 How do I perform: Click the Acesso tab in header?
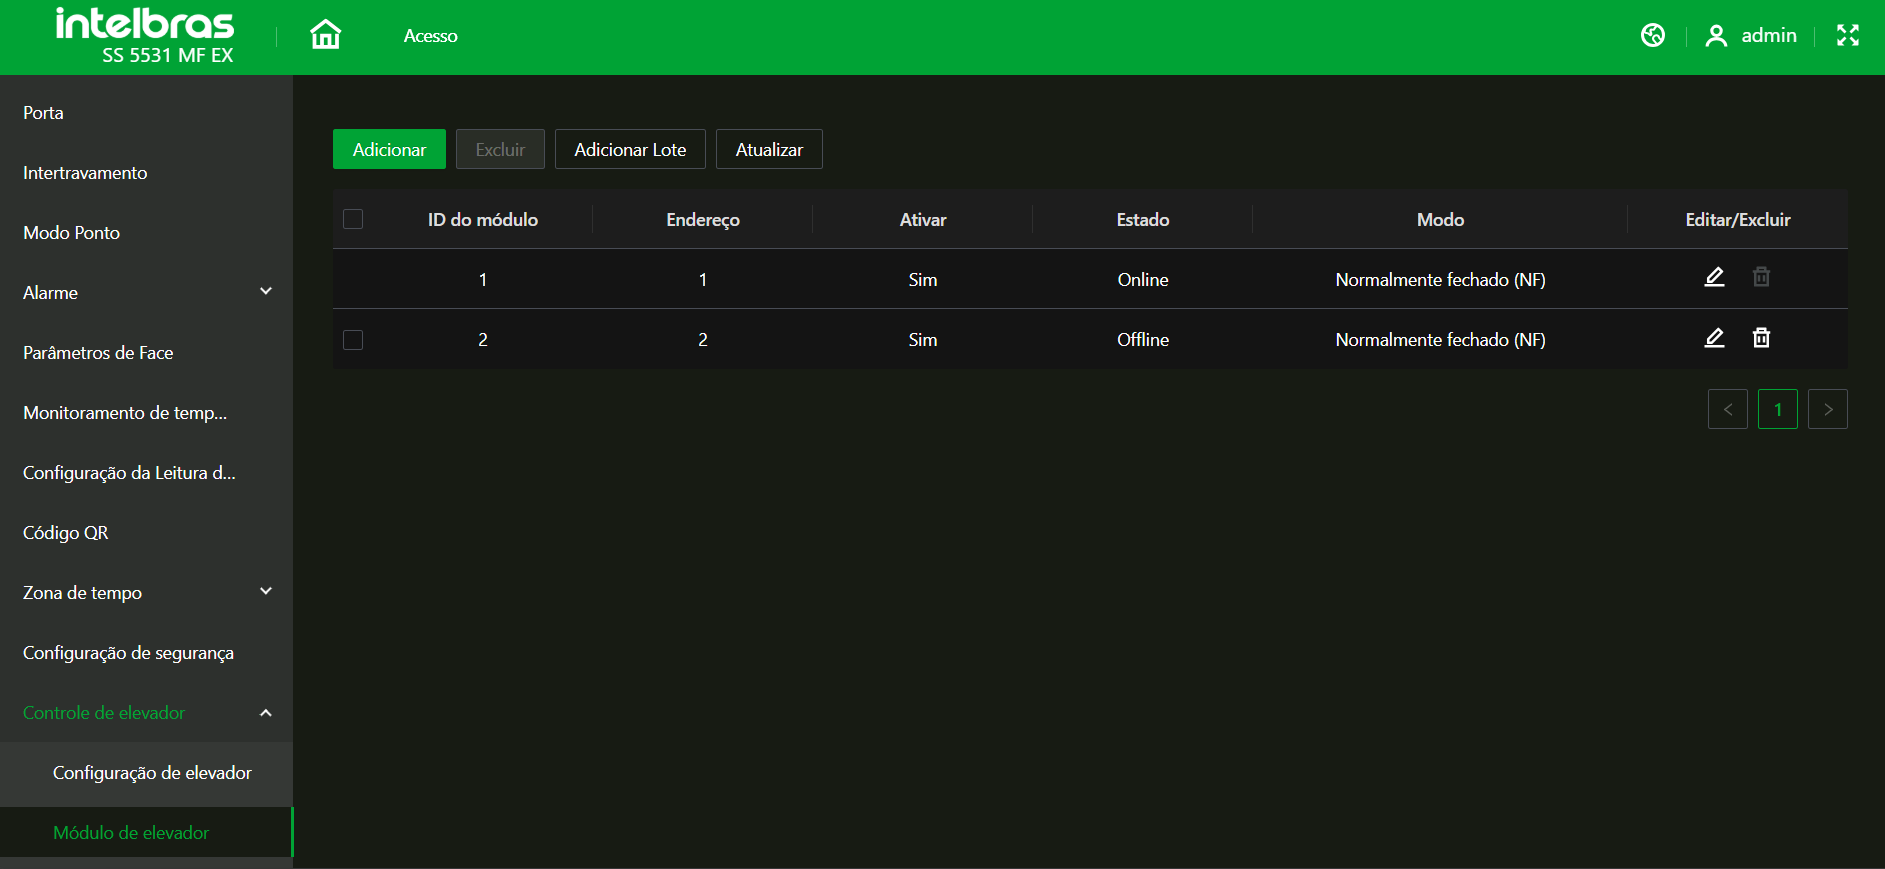430,36
